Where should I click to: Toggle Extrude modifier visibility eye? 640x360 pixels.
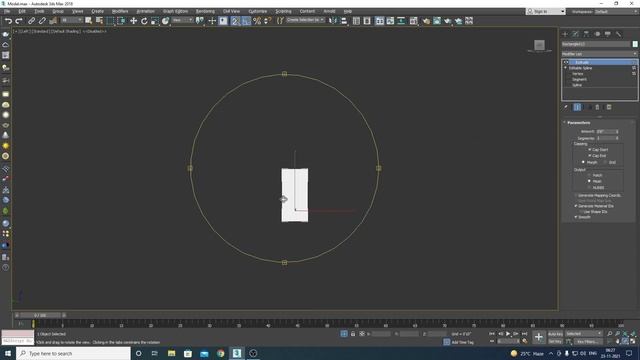pyautogui.click(x=566, y=62)
